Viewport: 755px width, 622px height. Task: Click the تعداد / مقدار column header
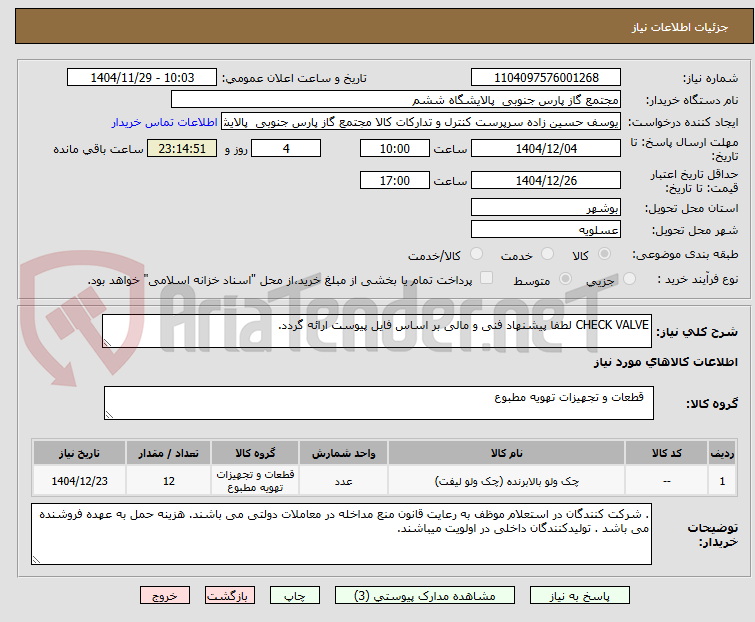(x=169, y=453)
